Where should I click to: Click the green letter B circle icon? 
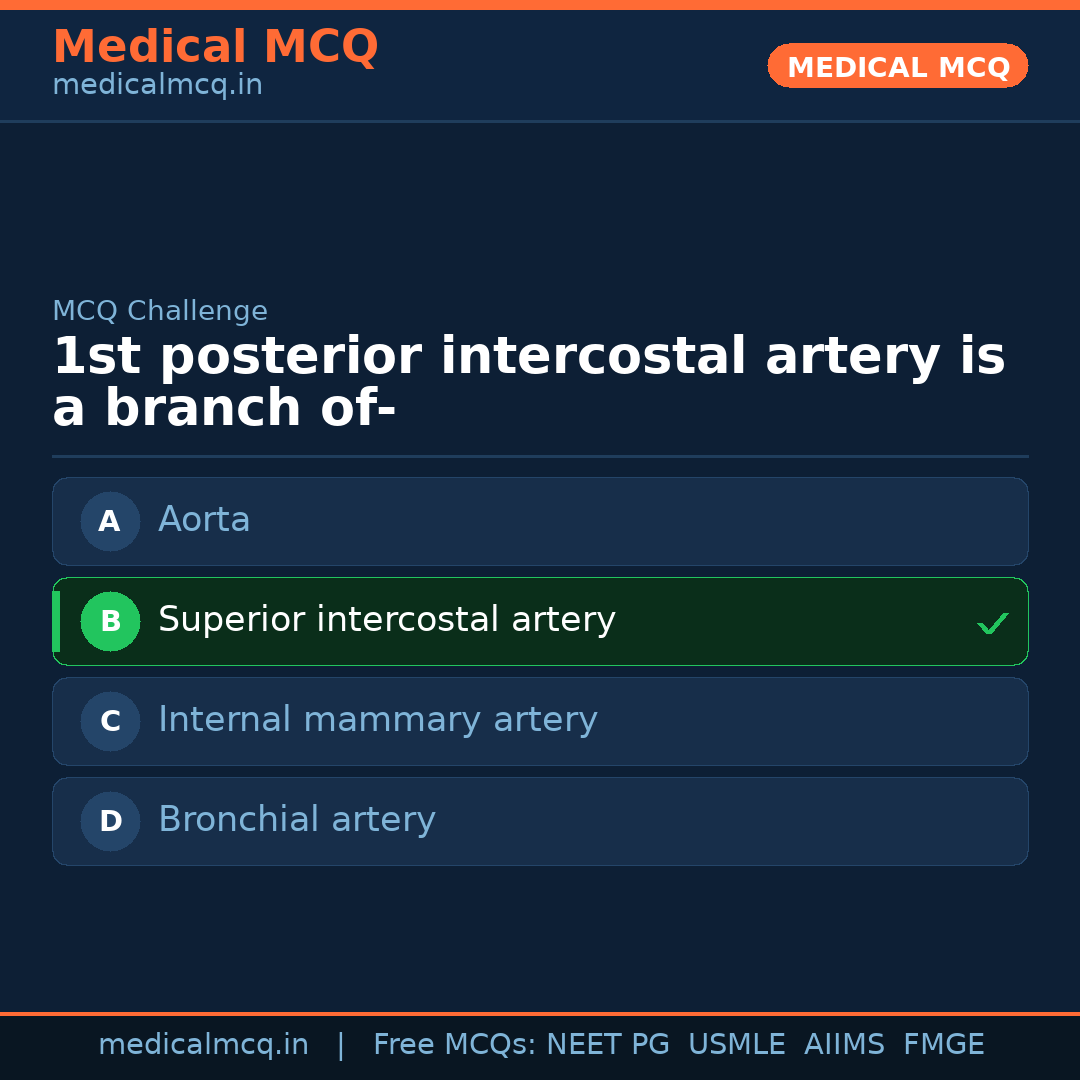[x=110, y=621]
